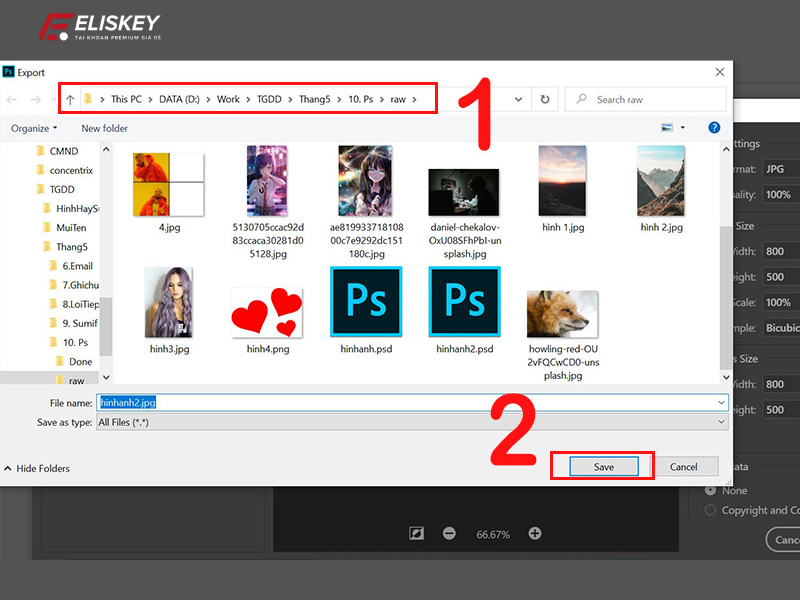Open the Save as type dropdown

point(719,422)
